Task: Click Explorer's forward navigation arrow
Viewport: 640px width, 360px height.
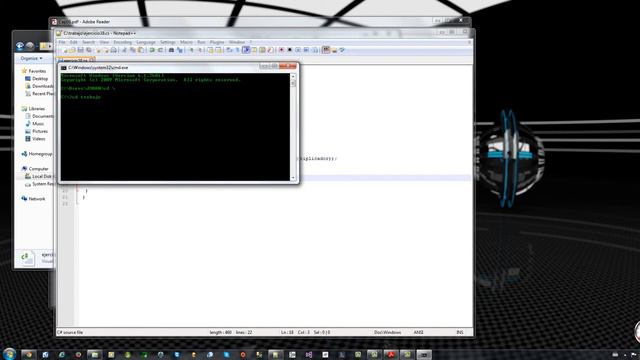Action: [30, 46]
